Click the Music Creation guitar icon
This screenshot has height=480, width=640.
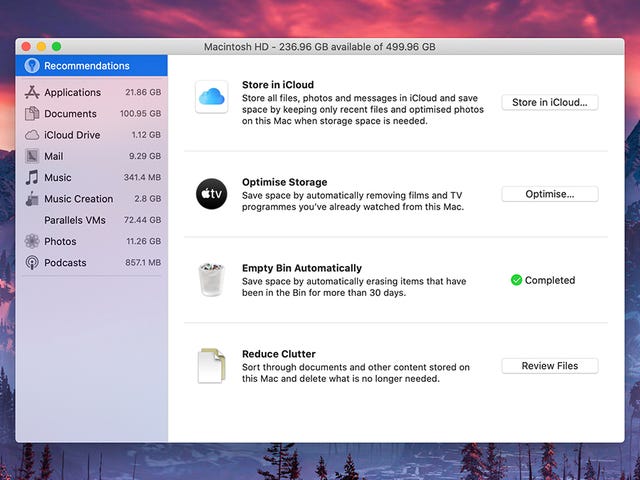[32, 199]
